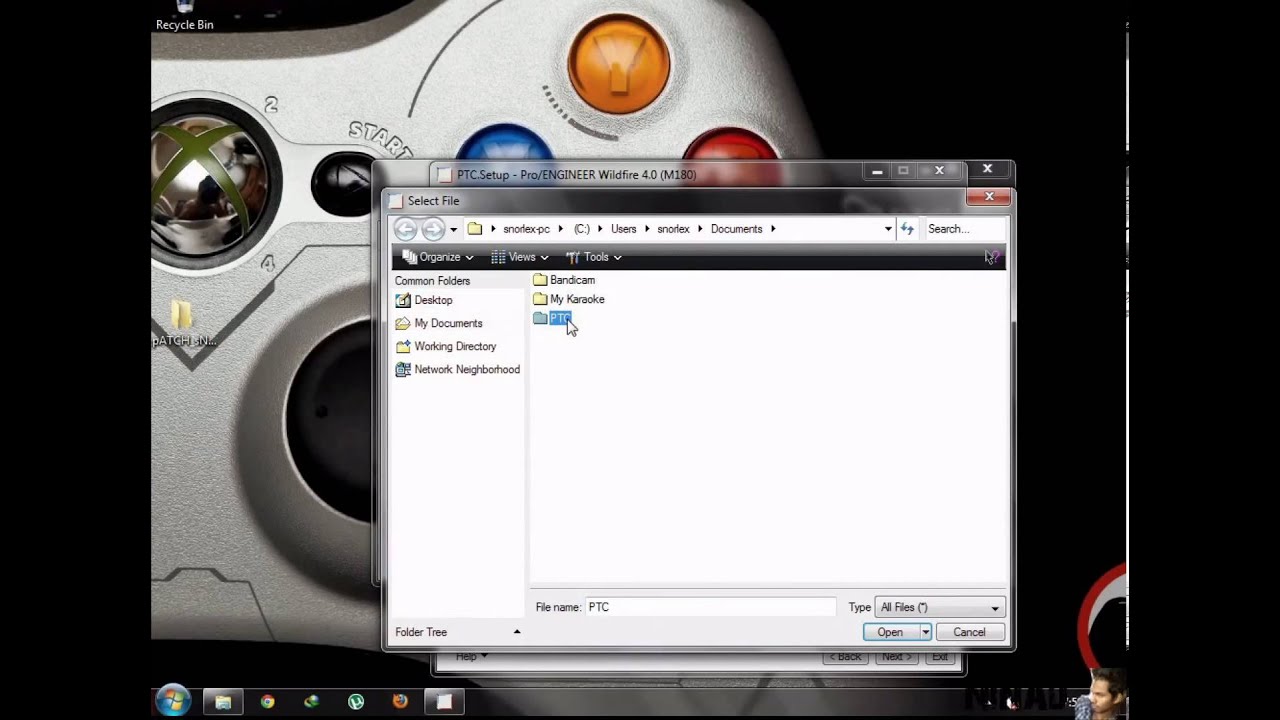Open address bar history dropdown
Viewport: 1280px width, 720px height.
click(x=888, y=229)
